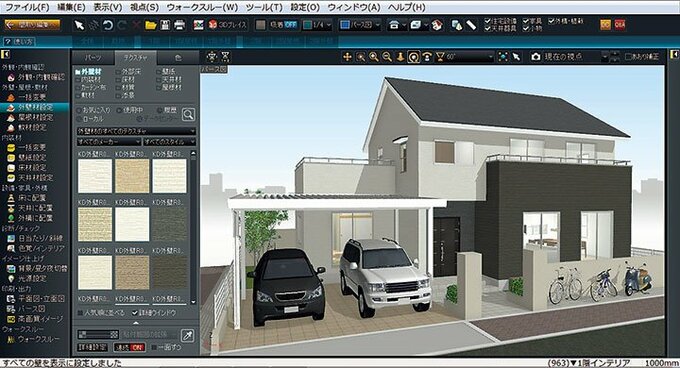The image size is (680, 368).
Task: Click the orange icon left of Q&A
Action: 605,25
